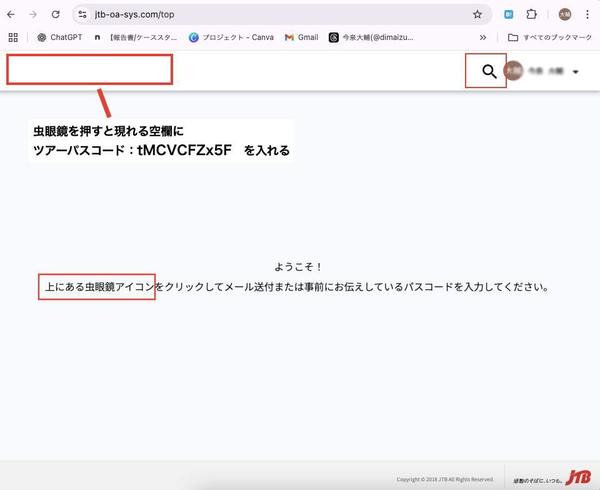Click the browser forward arrow
This screenshot has height=490, width=600.
click(x=33, y=15)
